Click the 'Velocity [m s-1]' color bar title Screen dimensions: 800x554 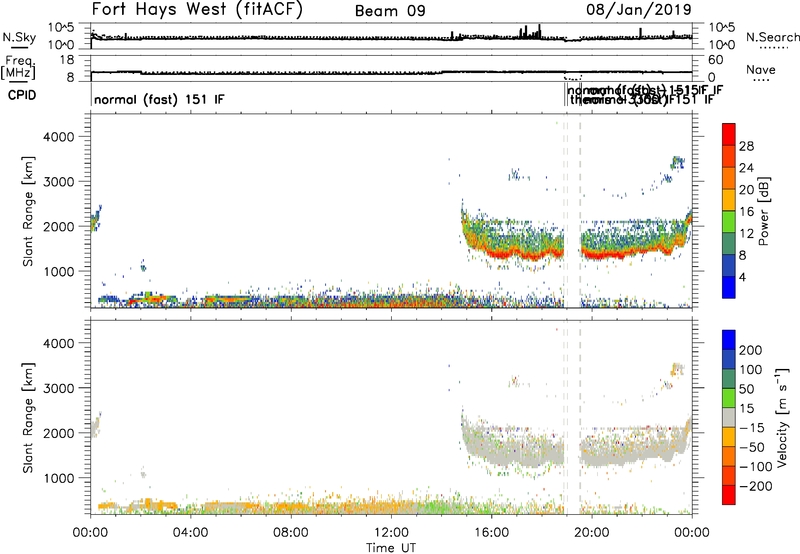coord(781,417)
